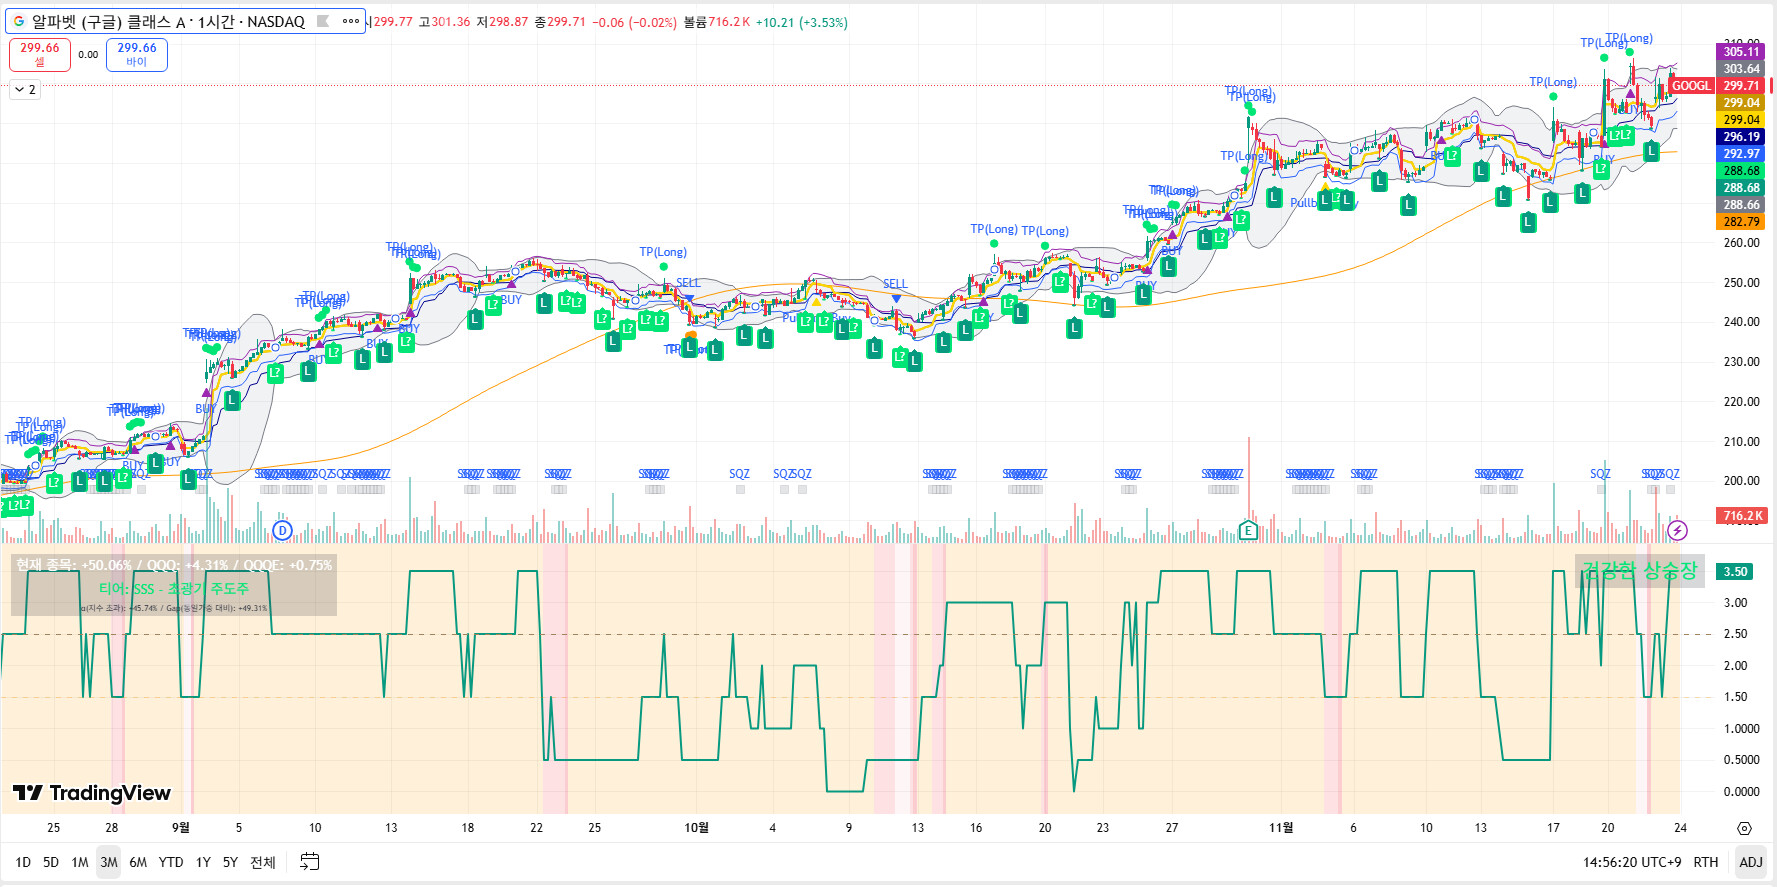Image resolution: width=1777 pixels, height=887 pixels.
Task: Open the three-dots more menu by symbol
Action: [350, 21]
